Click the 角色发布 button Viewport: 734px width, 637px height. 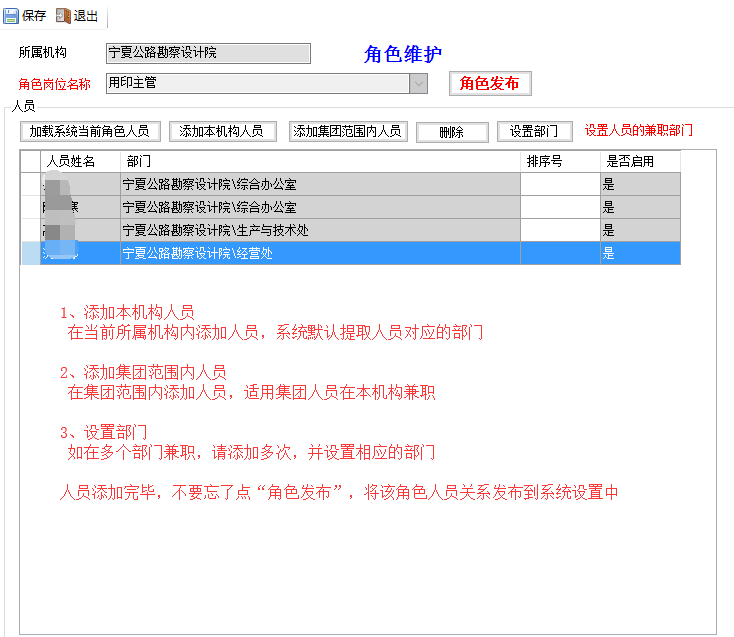(489, 83)
